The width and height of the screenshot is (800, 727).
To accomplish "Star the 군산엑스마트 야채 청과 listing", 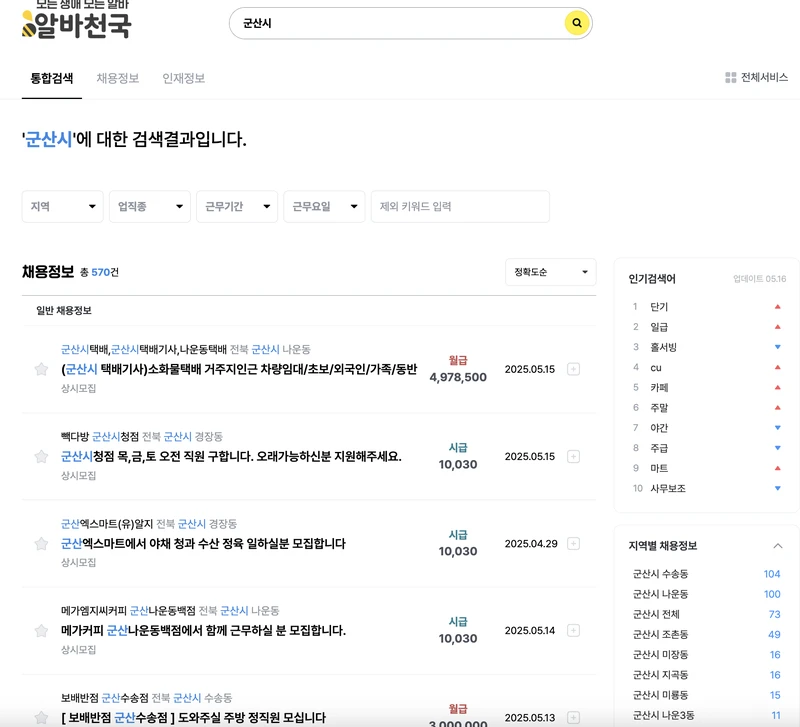I will pos(41,543).
